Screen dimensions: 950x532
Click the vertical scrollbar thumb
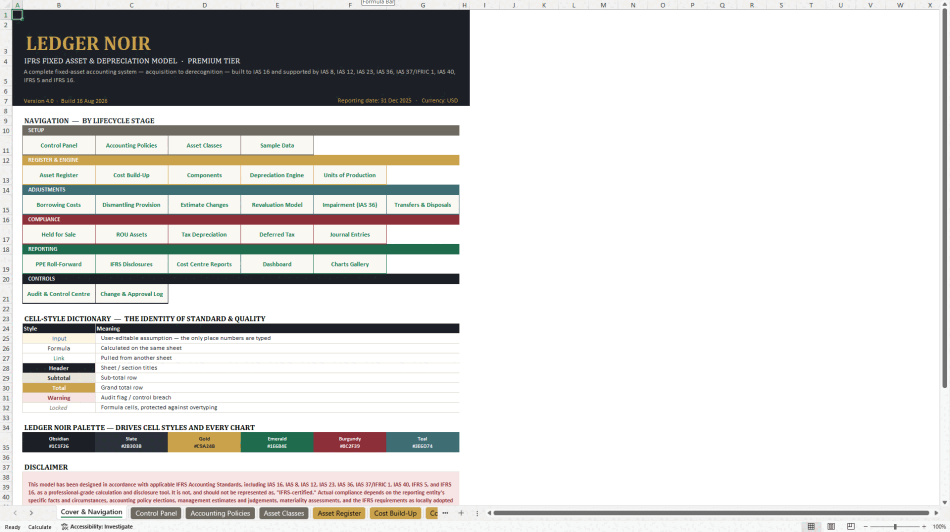coord(945,200)
